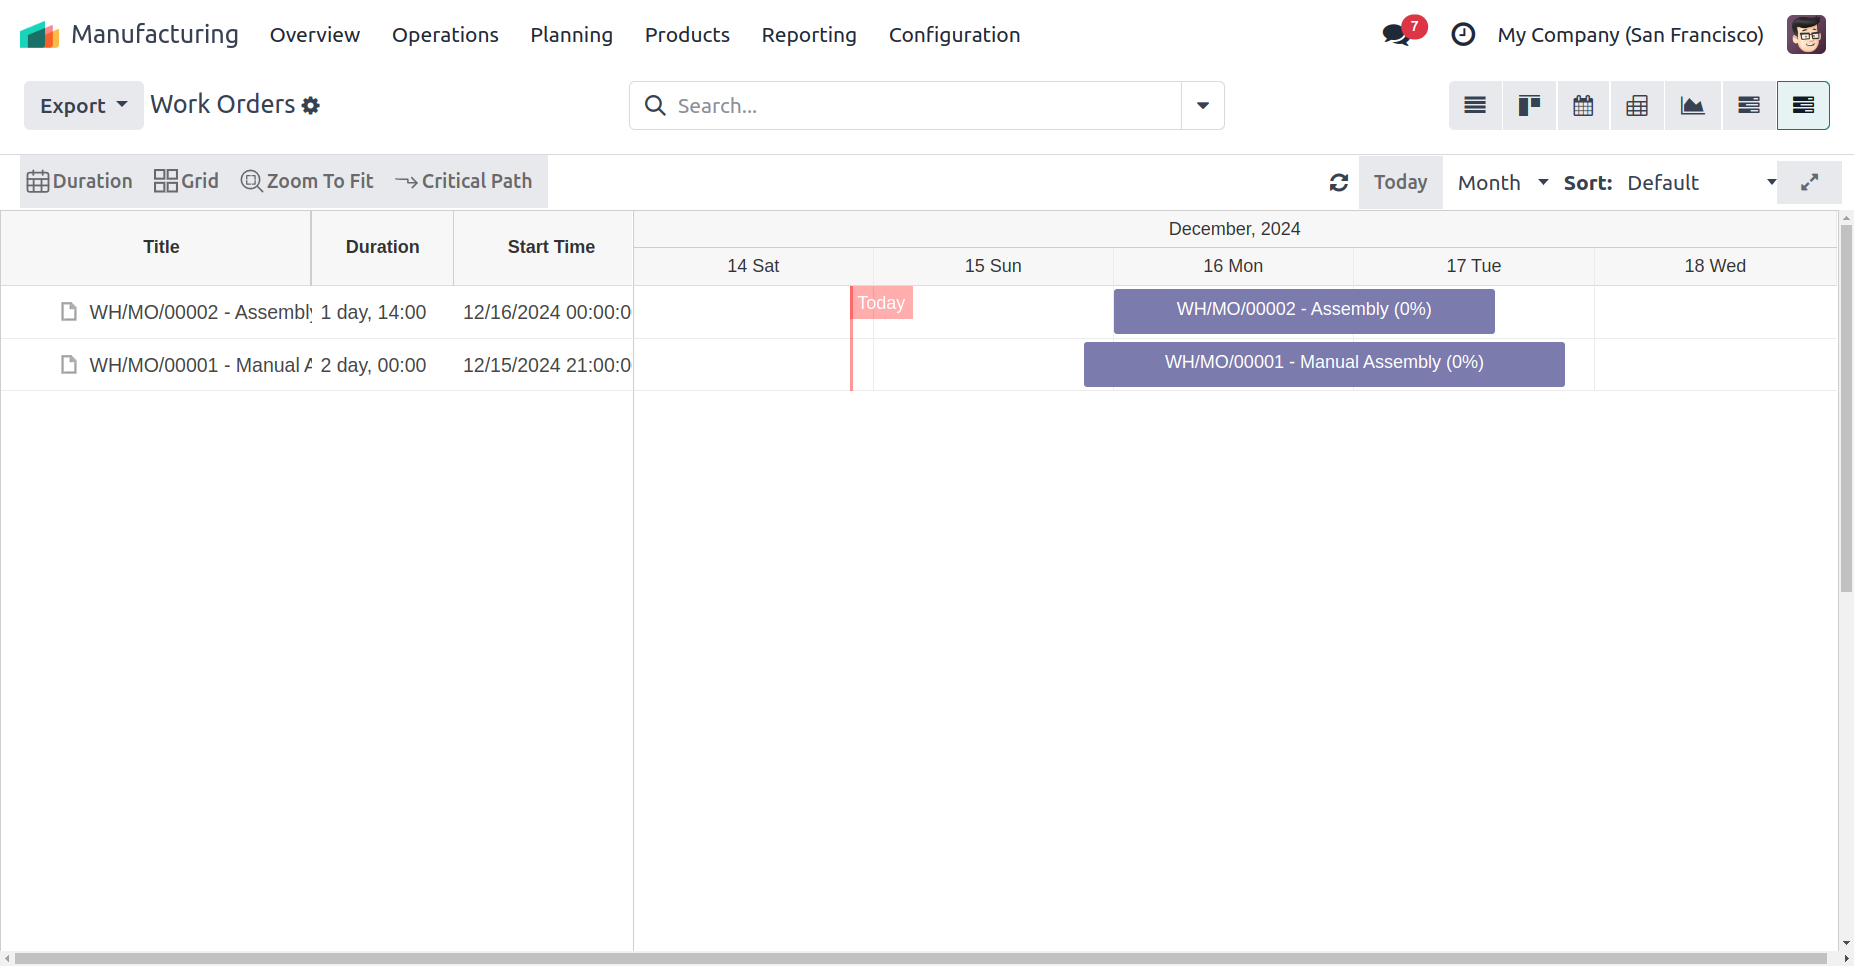
Task: Open the graph chart view
Action: 1692,106
